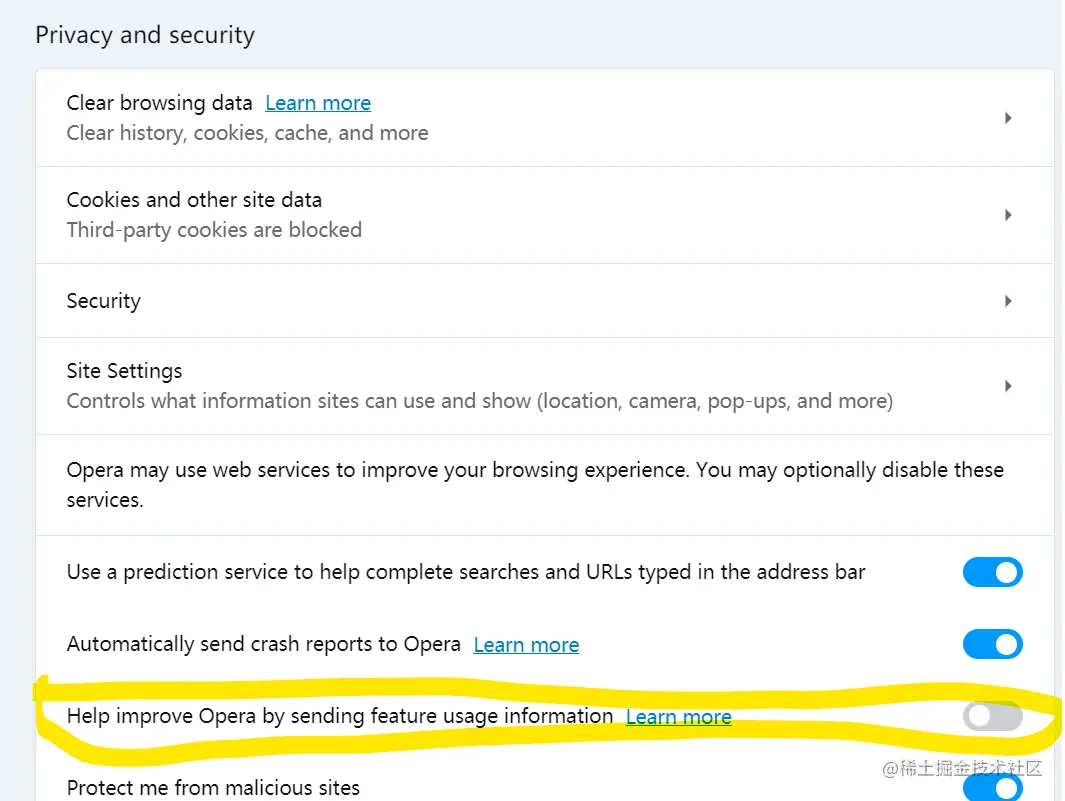The width and height of the screenshot is (1065, 801).
Task: Expand the Clear browsing data arrow
Action: coord(1008,118)
